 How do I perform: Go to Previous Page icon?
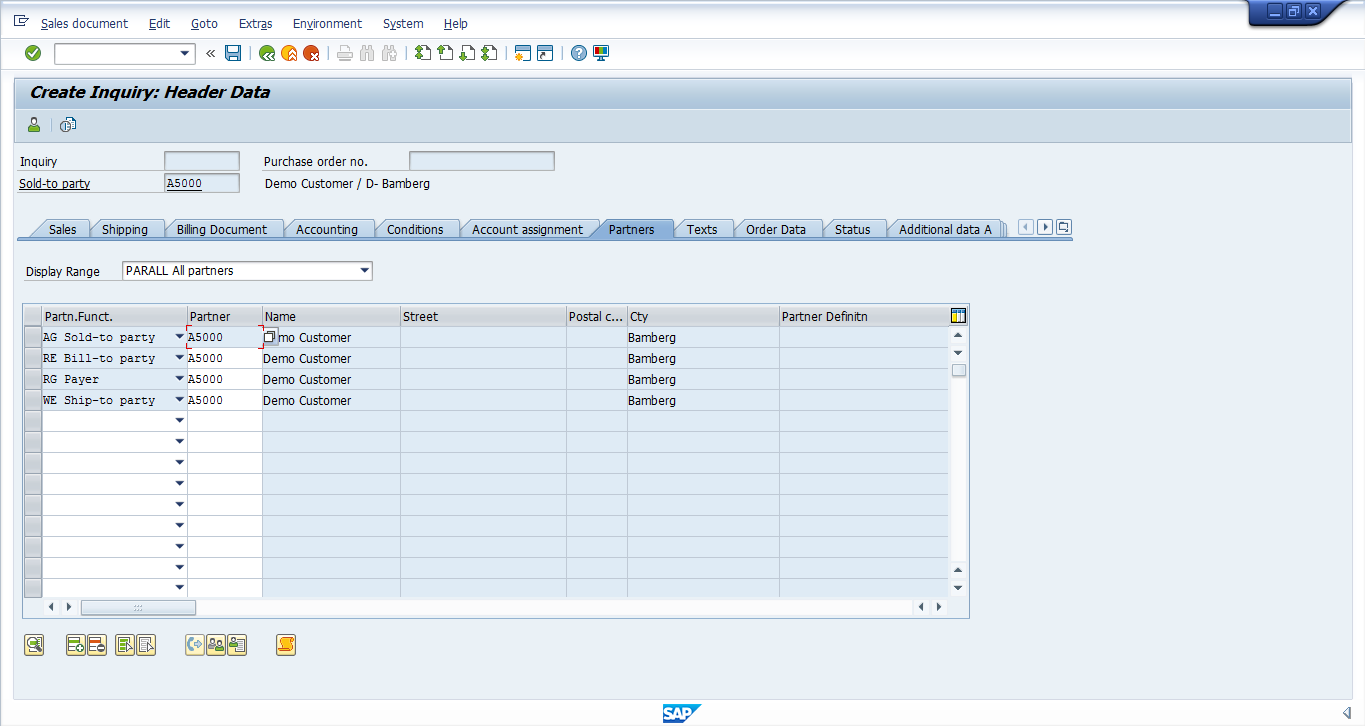[445, 53]
